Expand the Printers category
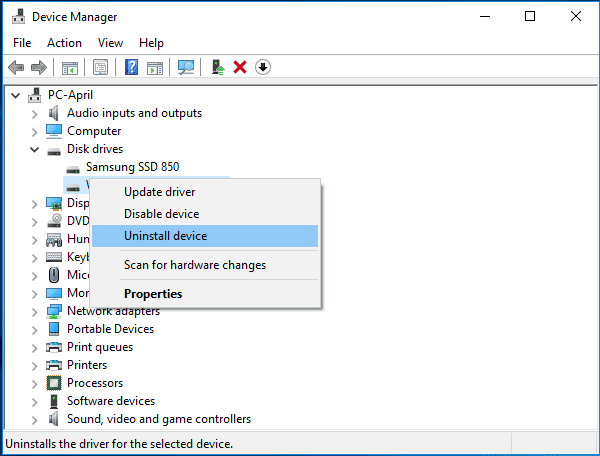Image resolution: width=600 pixels, height=456 pixels. click(34, 366)
